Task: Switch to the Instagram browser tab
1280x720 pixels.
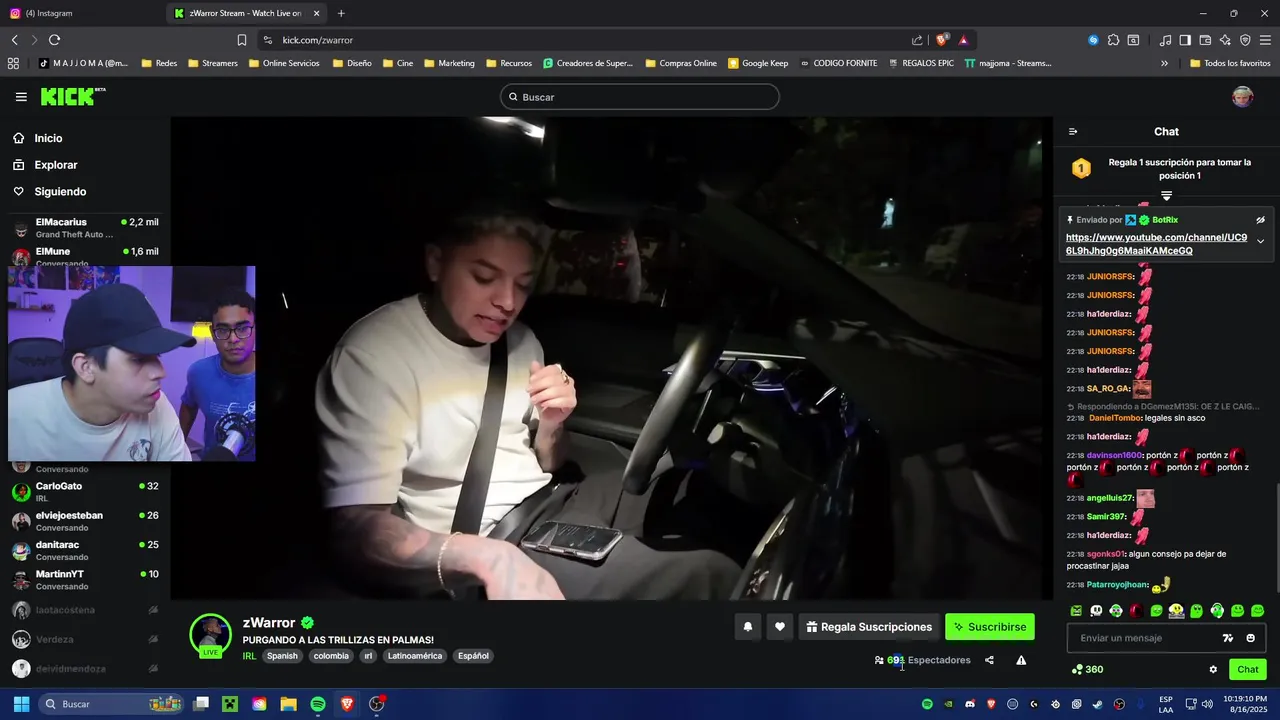Action: tap(80, 13)
